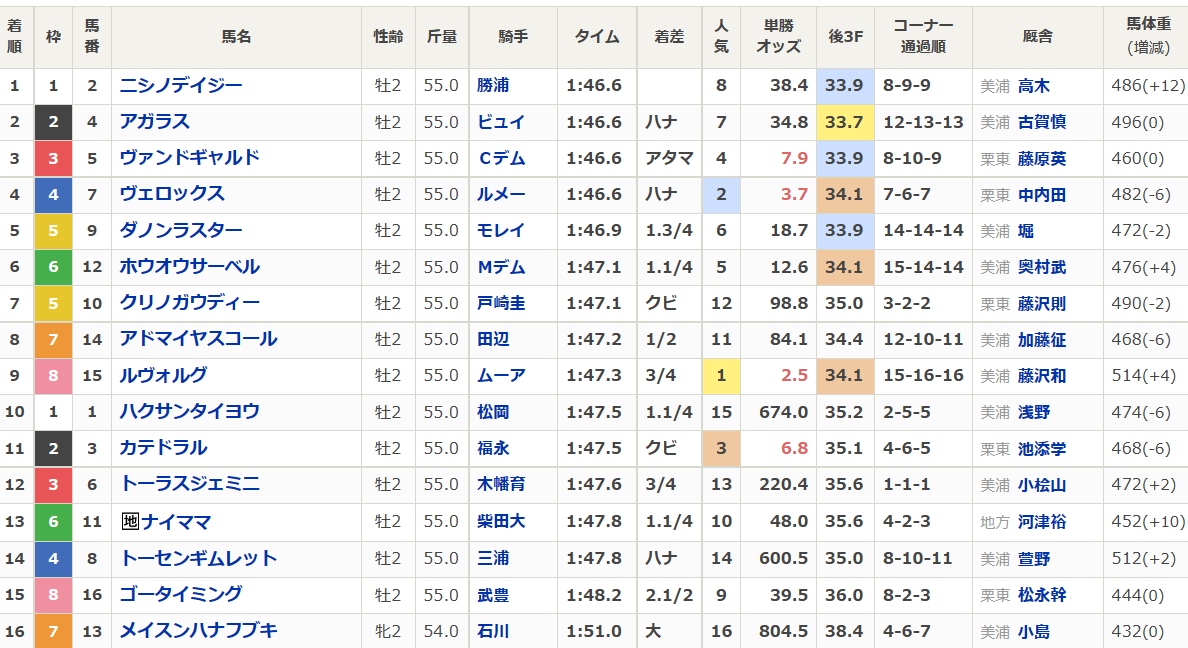
Task: Open jockey page 戸崎圭
Action: [x=501, y=303]
